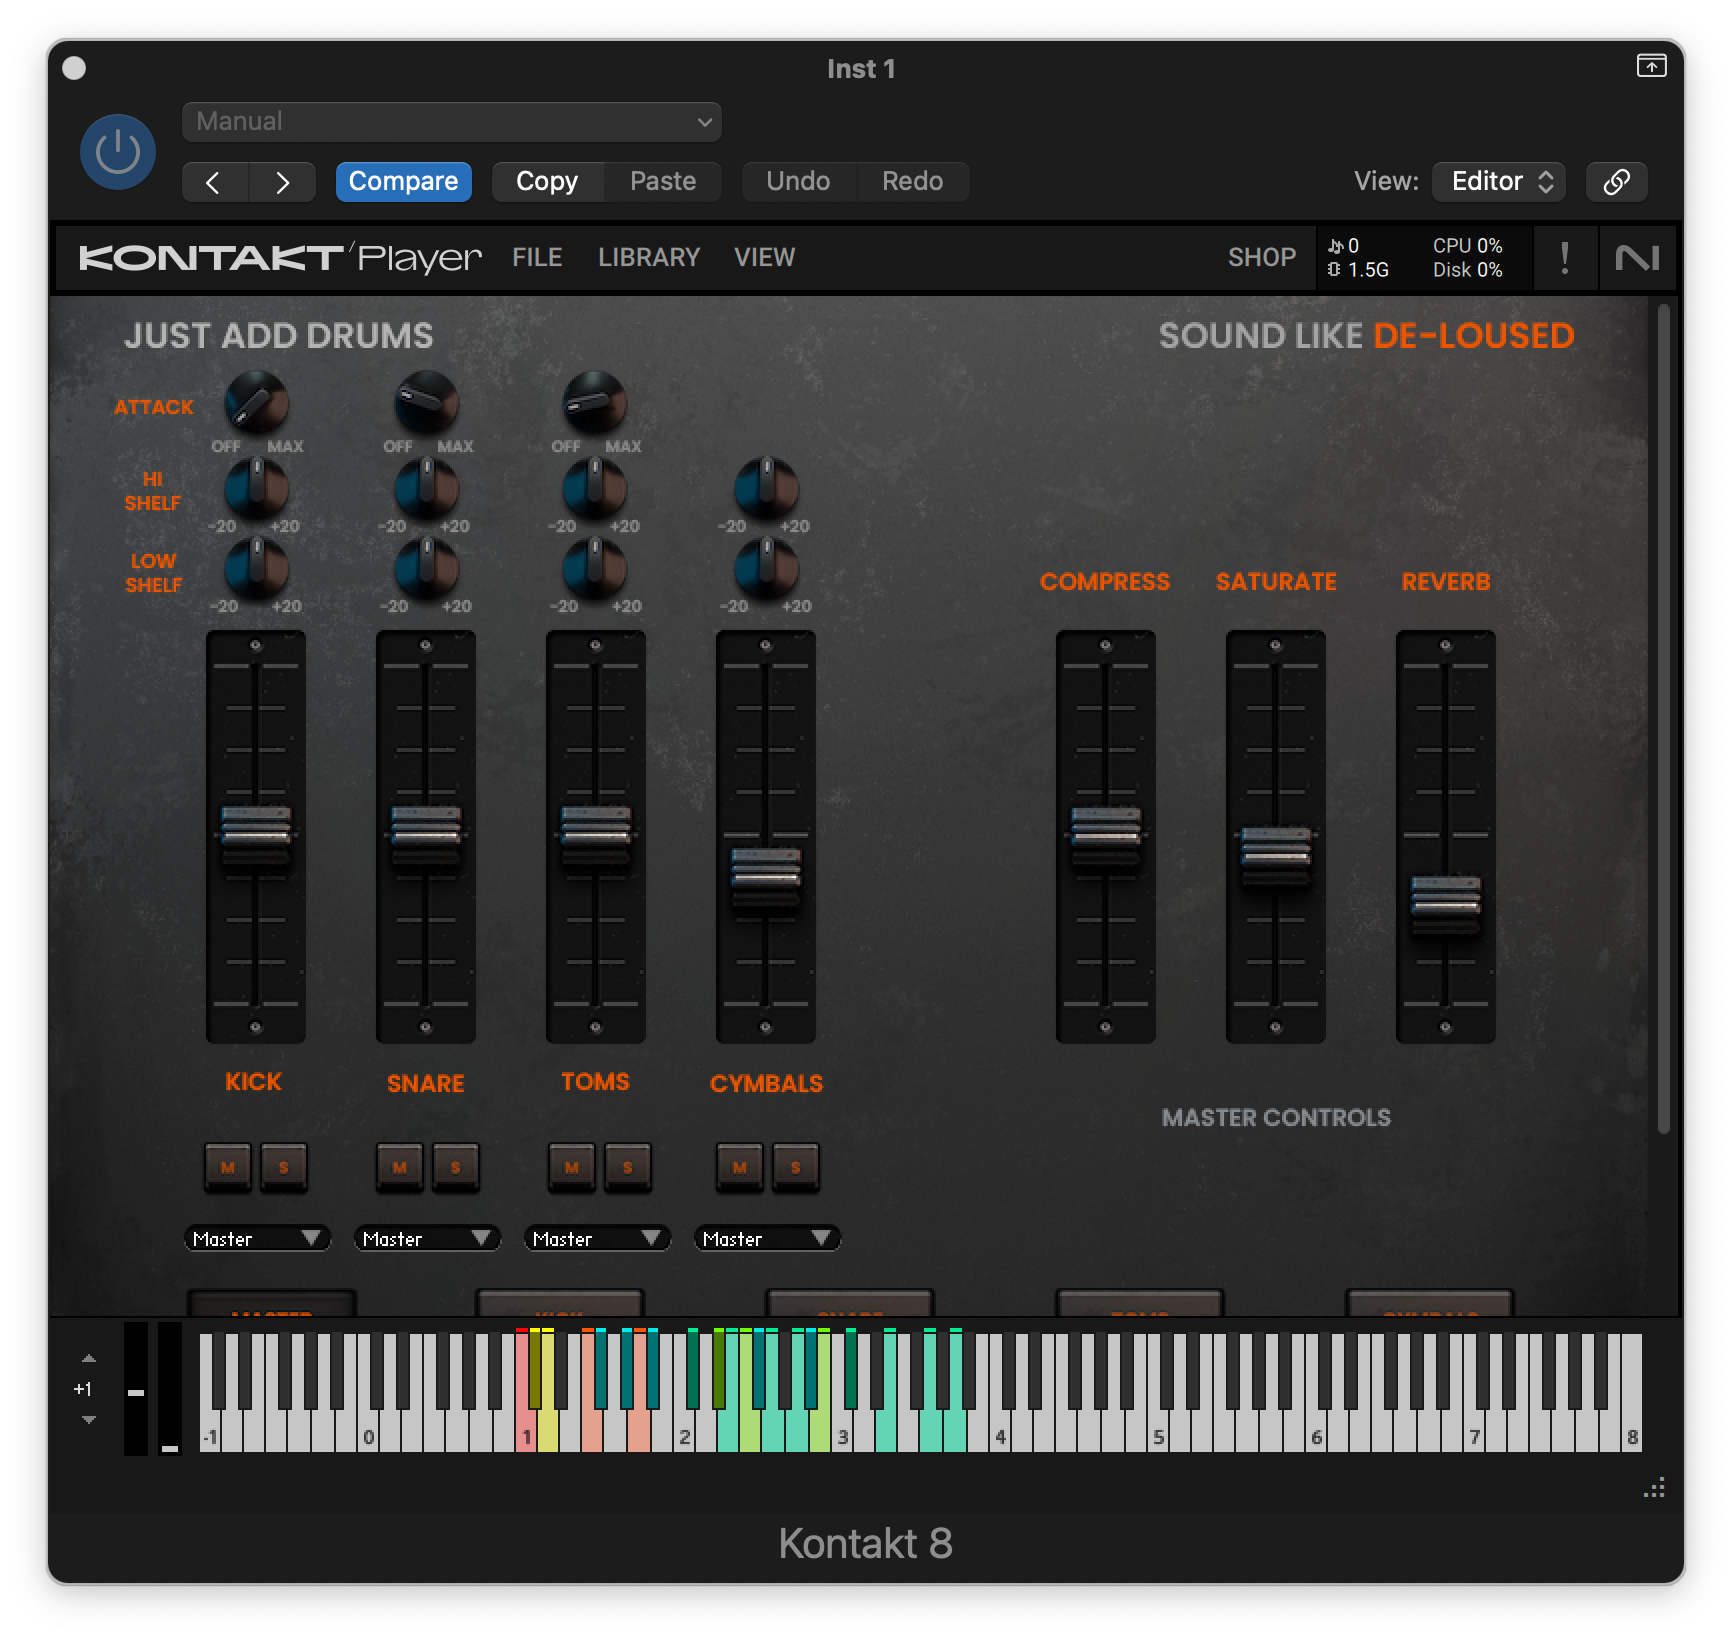Open the CYMBALS output Master dropdown
This screenshot has width=1732, height=1640.
tap(768, 1239)
